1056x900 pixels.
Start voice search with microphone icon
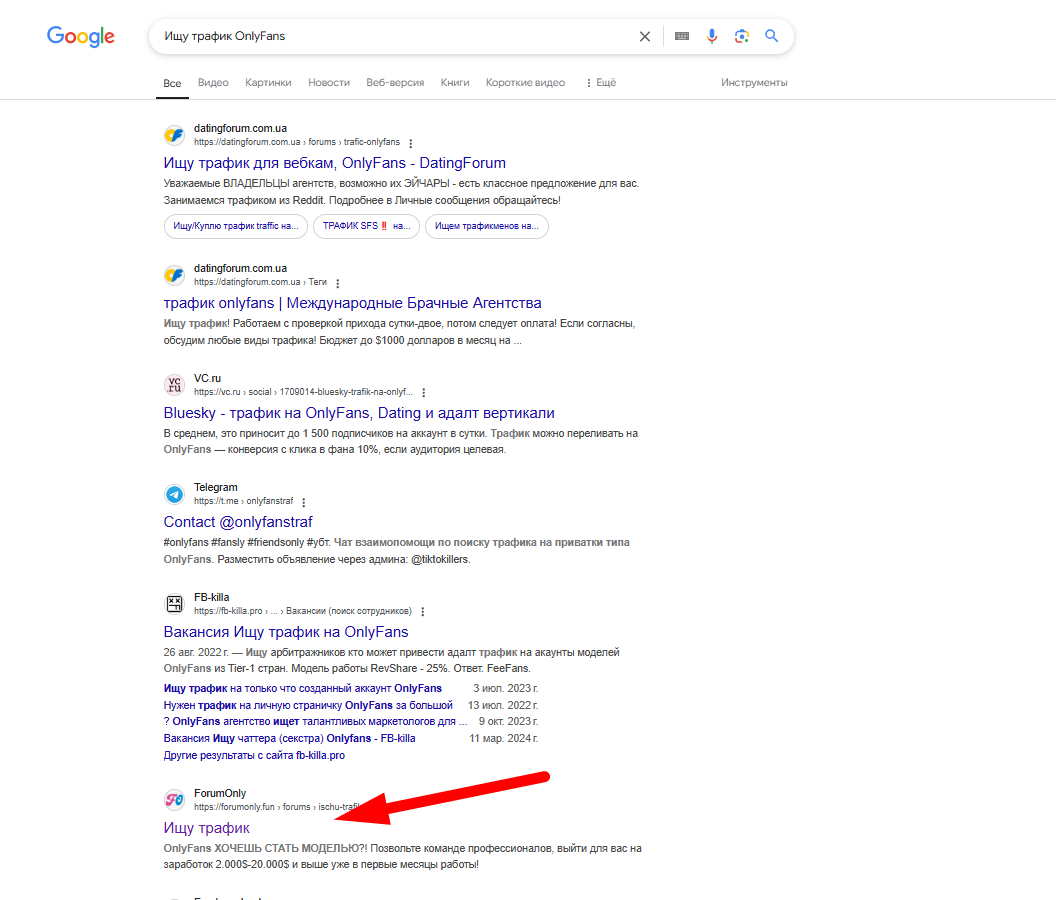pos(712,36)
